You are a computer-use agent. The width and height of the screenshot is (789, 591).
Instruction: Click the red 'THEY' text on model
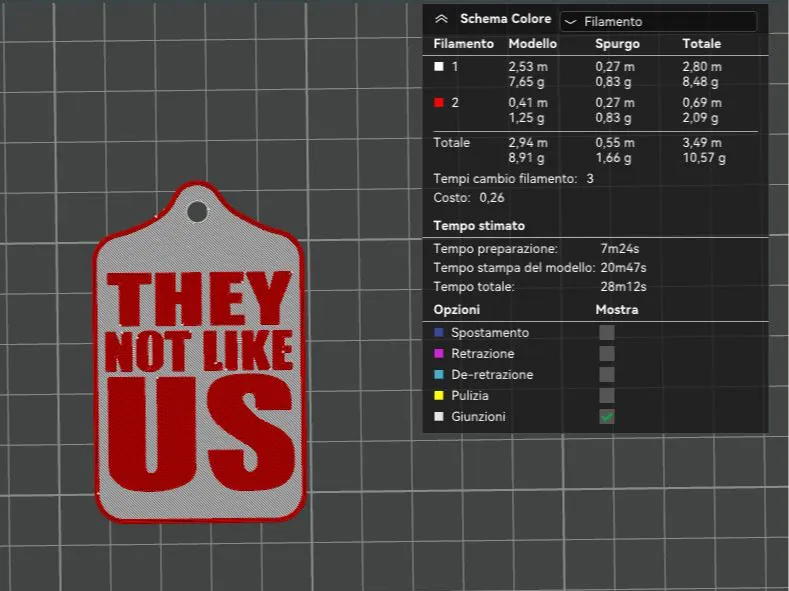(199, 298)
